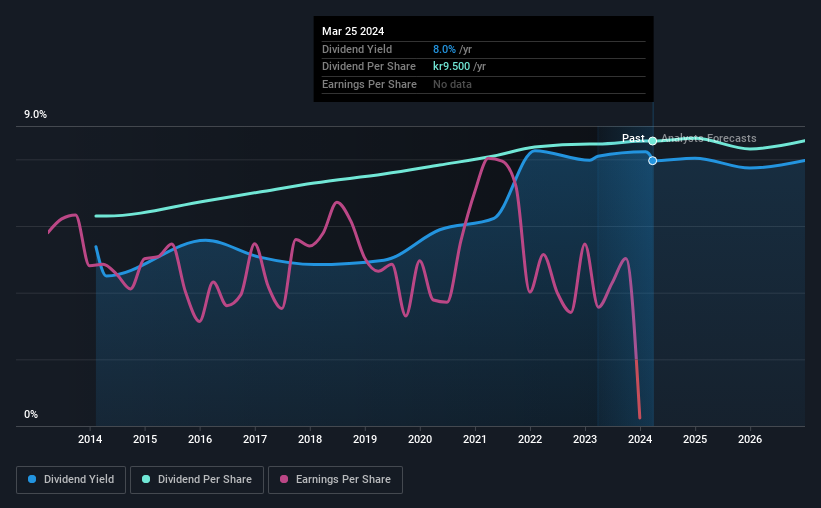The image size is (821, 508).
Task: Click the 2016 x-axis year label
Action: point(200,439)
